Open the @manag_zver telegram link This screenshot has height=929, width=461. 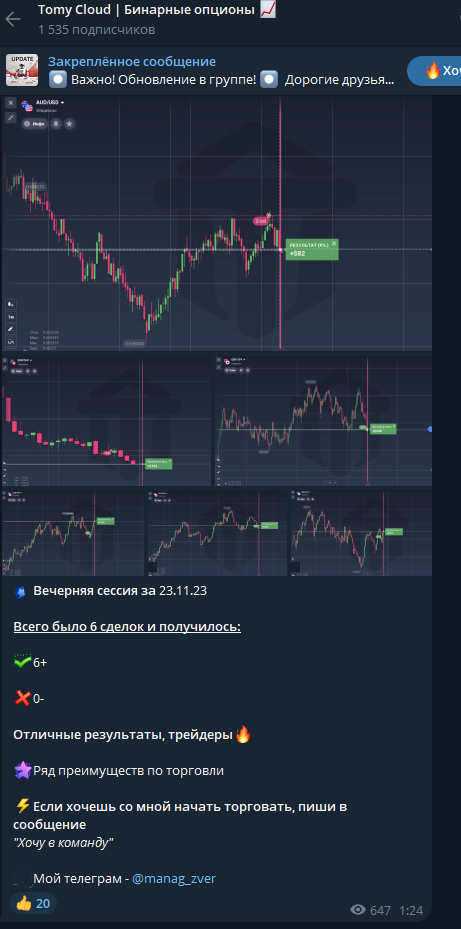point(174,879)
